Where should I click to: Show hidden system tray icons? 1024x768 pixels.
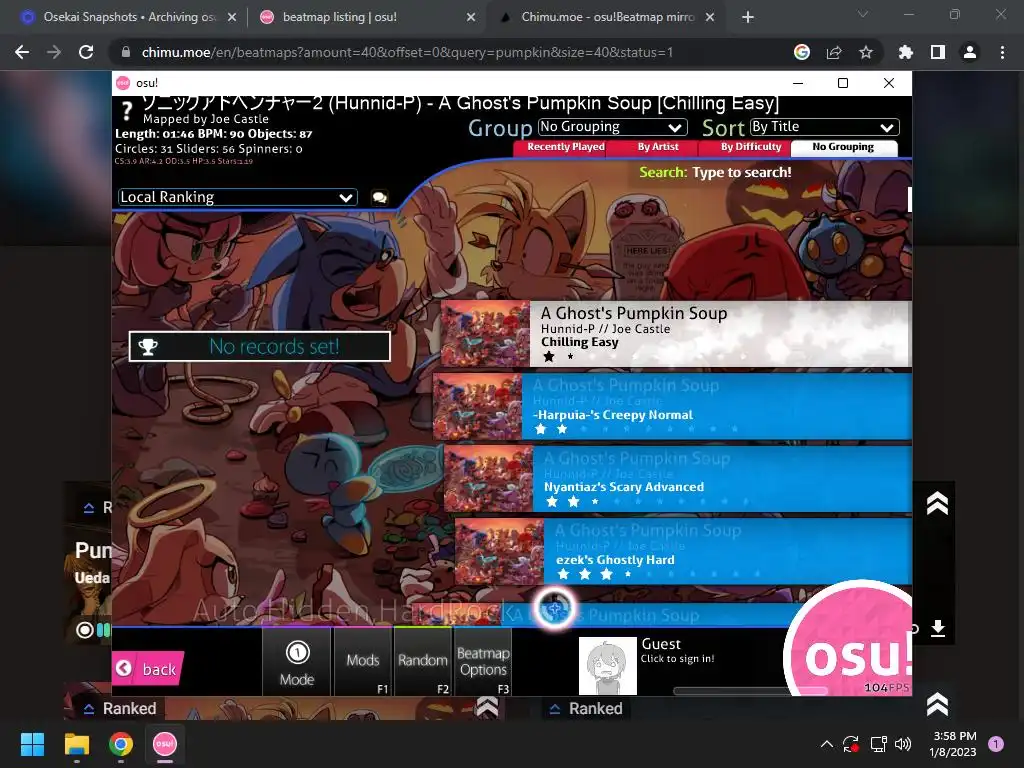[x=826, y=744]
